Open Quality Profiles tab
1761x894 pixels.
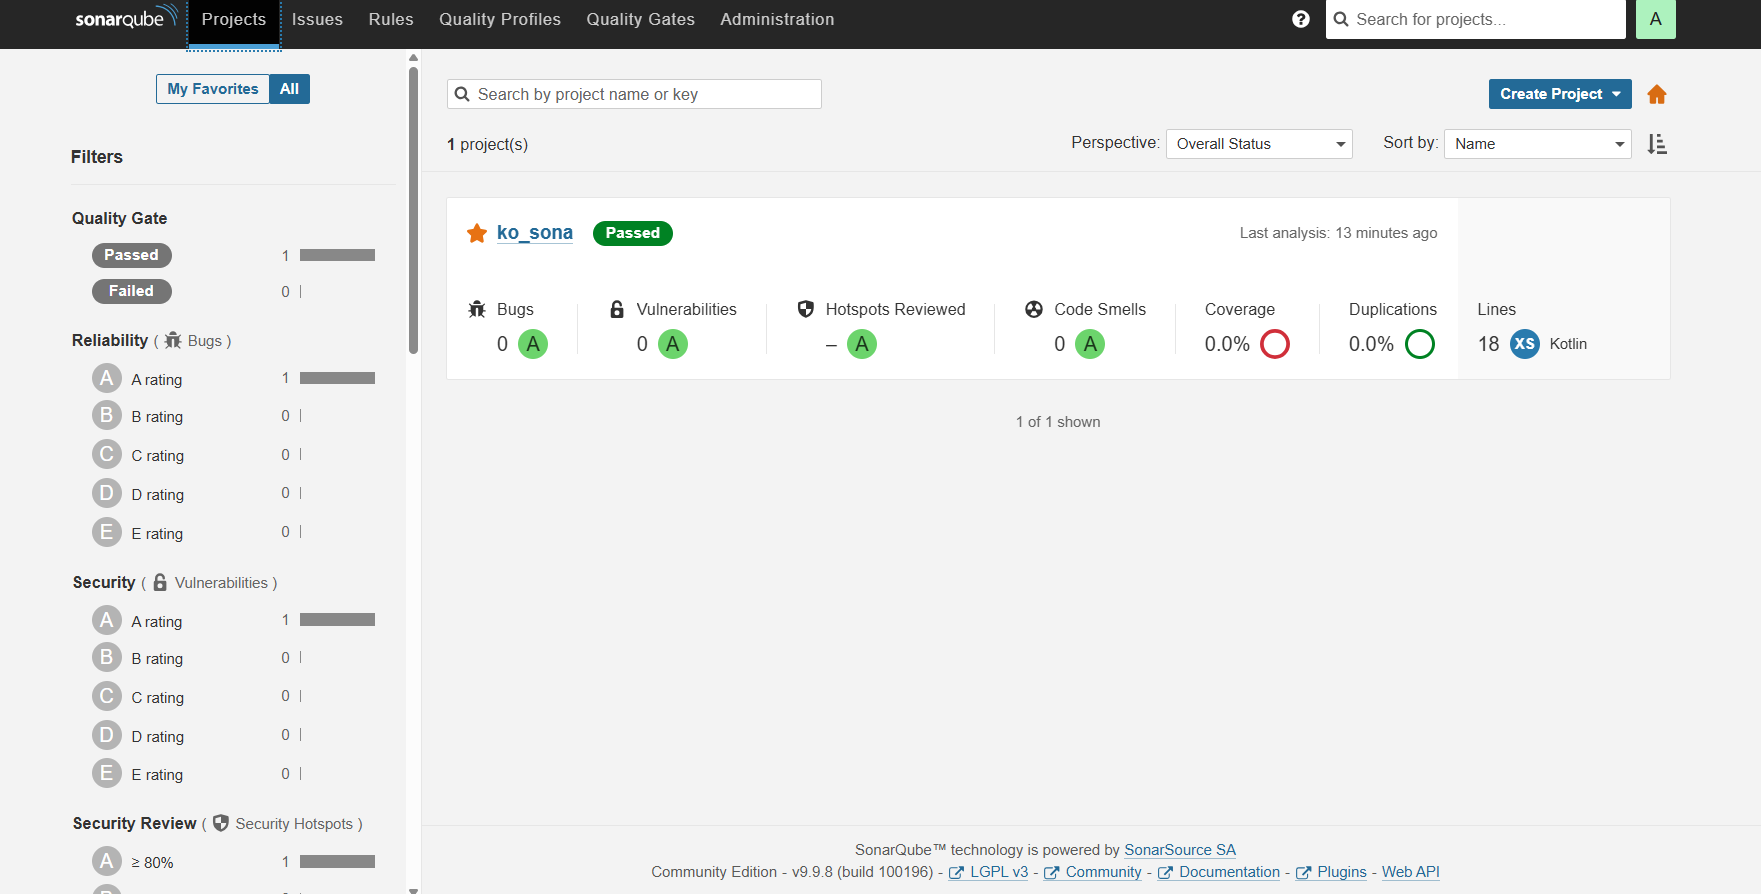click(500, 20)
